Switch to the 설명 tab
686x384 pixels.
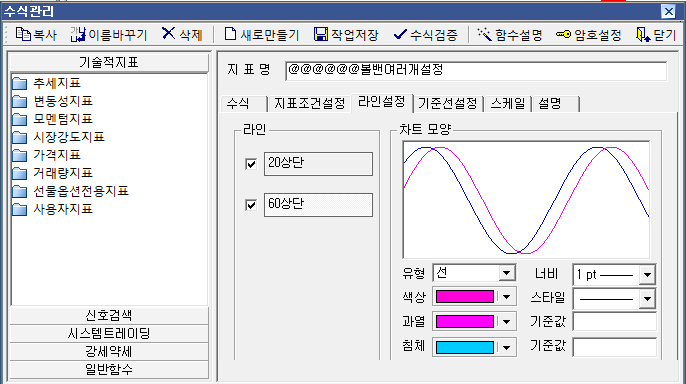(x=556, y=104)
